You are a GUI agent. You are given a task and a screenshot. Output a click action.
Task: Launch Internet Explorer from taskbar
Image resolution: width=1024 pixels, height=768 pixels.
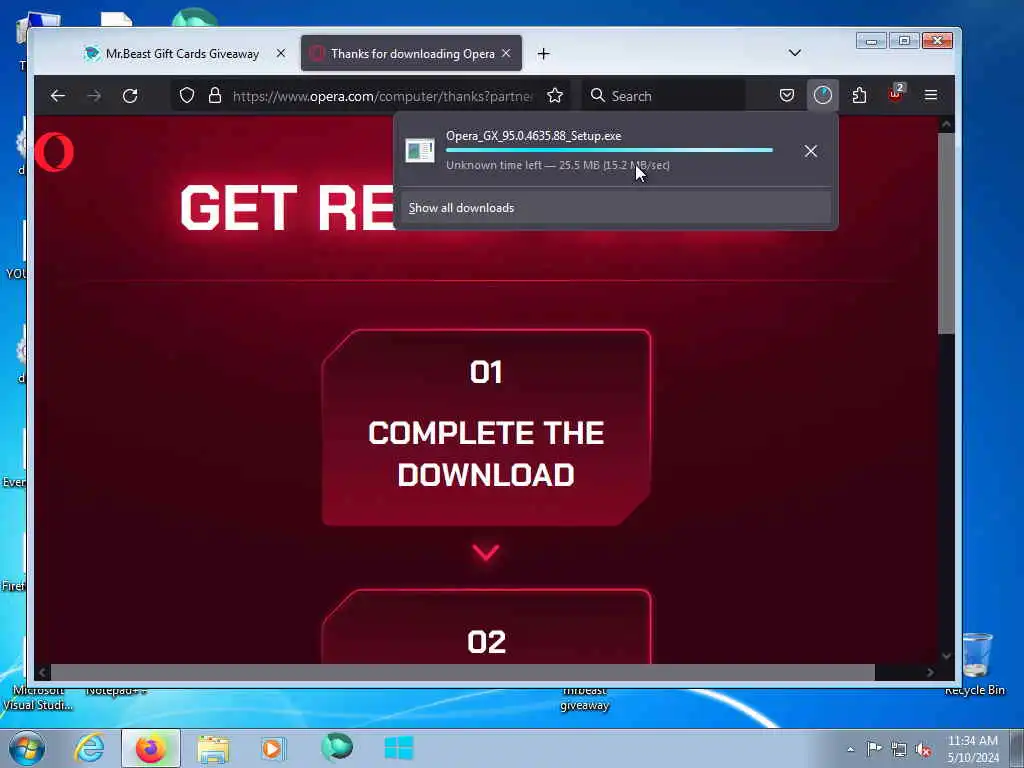click(89, 748)
